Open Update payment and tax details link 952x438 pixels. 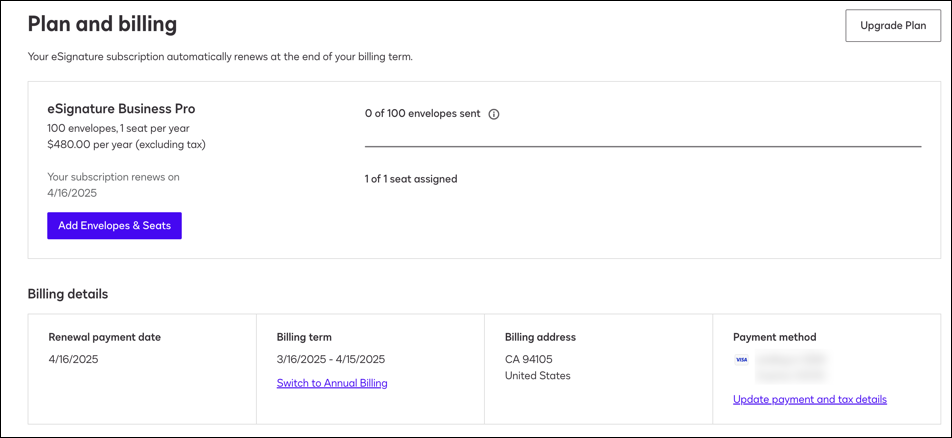point(809,399)
